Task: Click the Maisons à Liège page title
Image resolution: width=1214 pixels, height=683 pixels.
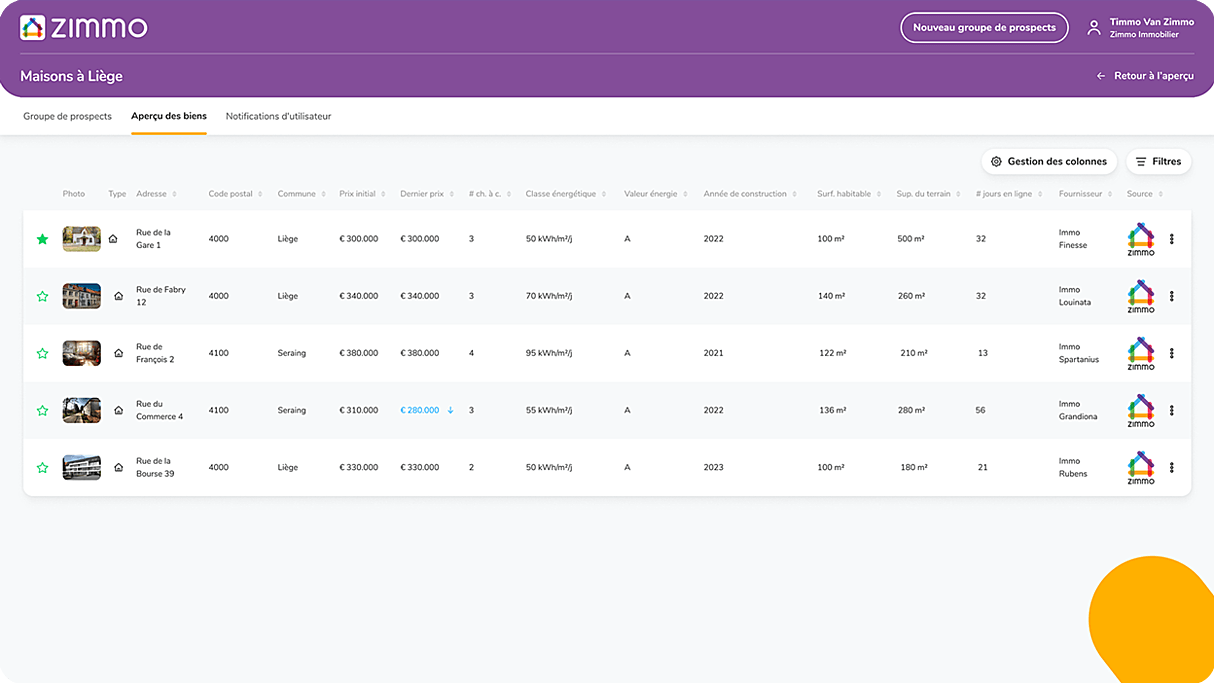Action: point(71,76)
